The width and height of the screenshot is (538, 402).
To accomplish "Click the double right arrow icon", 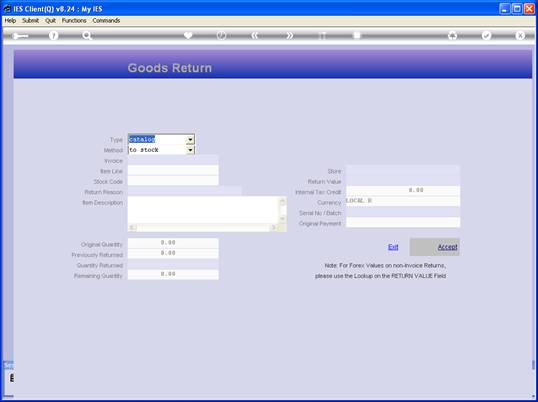I will coord(290,35).
